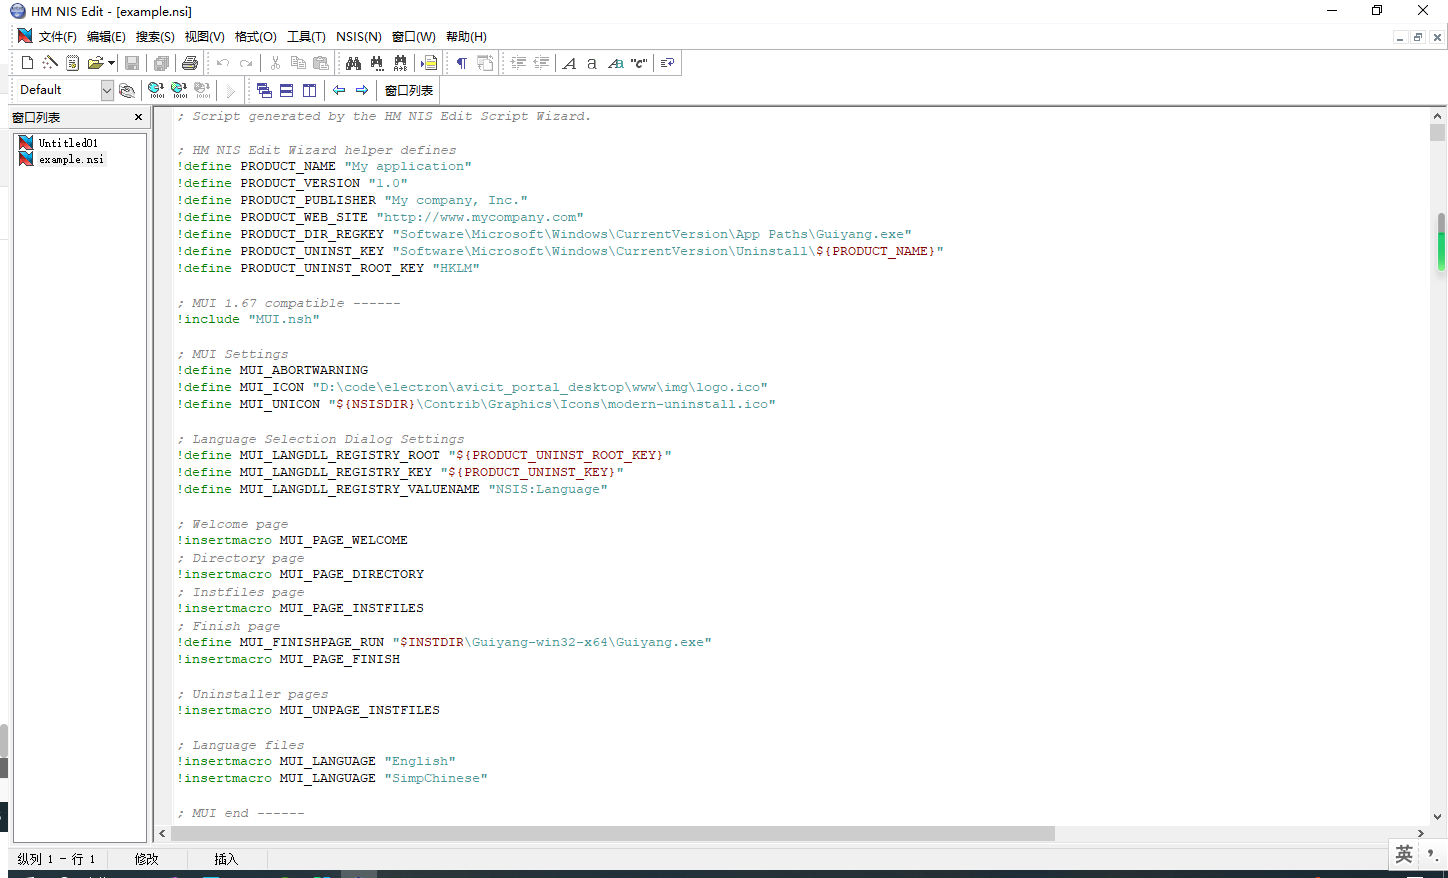Open the 编辑(E) menu

tap(106, 37)
